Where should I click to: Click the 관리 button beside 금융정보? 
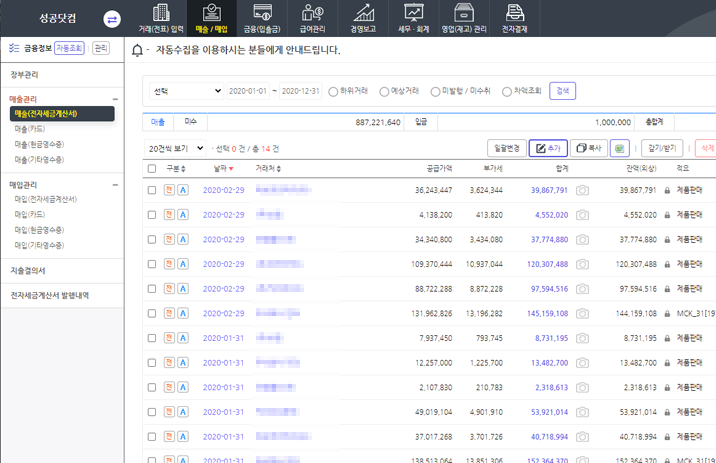pyautogui.click(x=100, y=48)
